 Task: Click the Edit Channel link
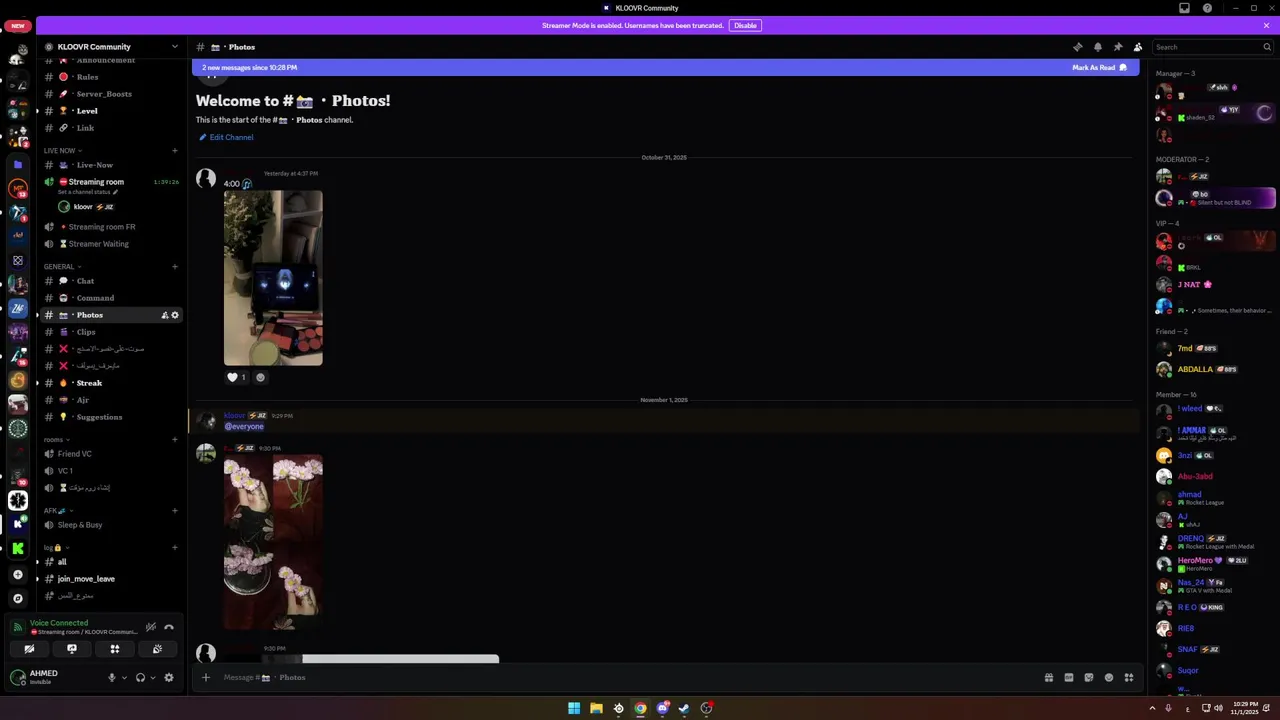coord(226,137)
